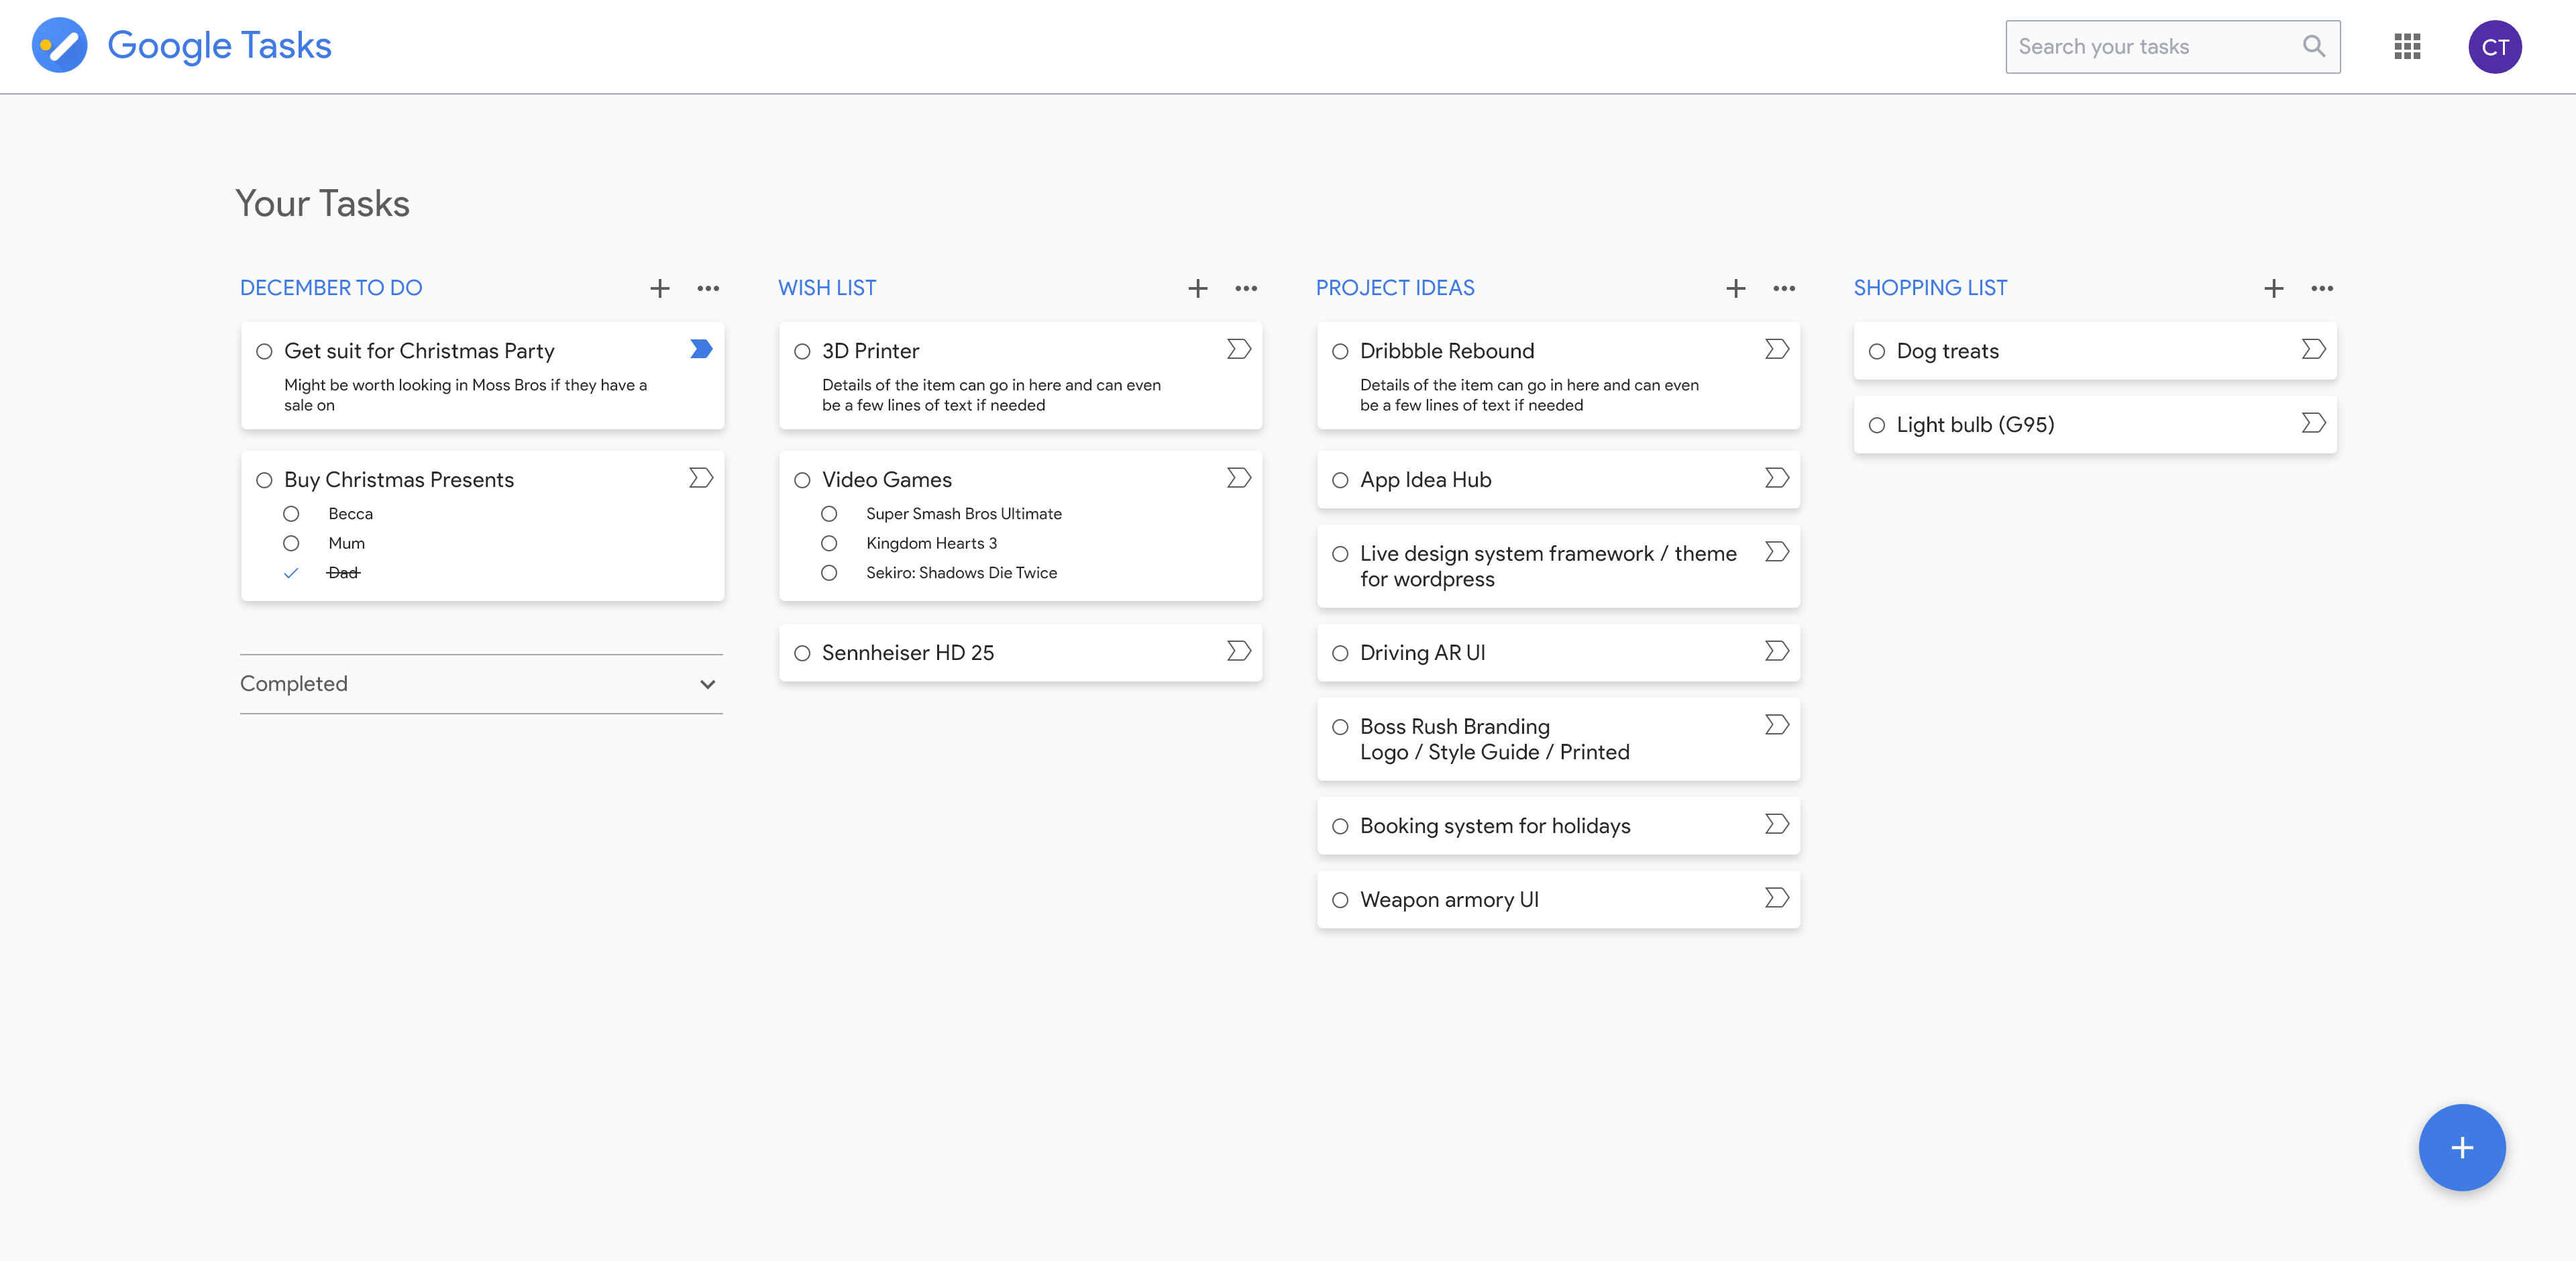Open the Shopping List heading
The height and width of the screenshot is (1261, 2576).
tap(1930, 288)
